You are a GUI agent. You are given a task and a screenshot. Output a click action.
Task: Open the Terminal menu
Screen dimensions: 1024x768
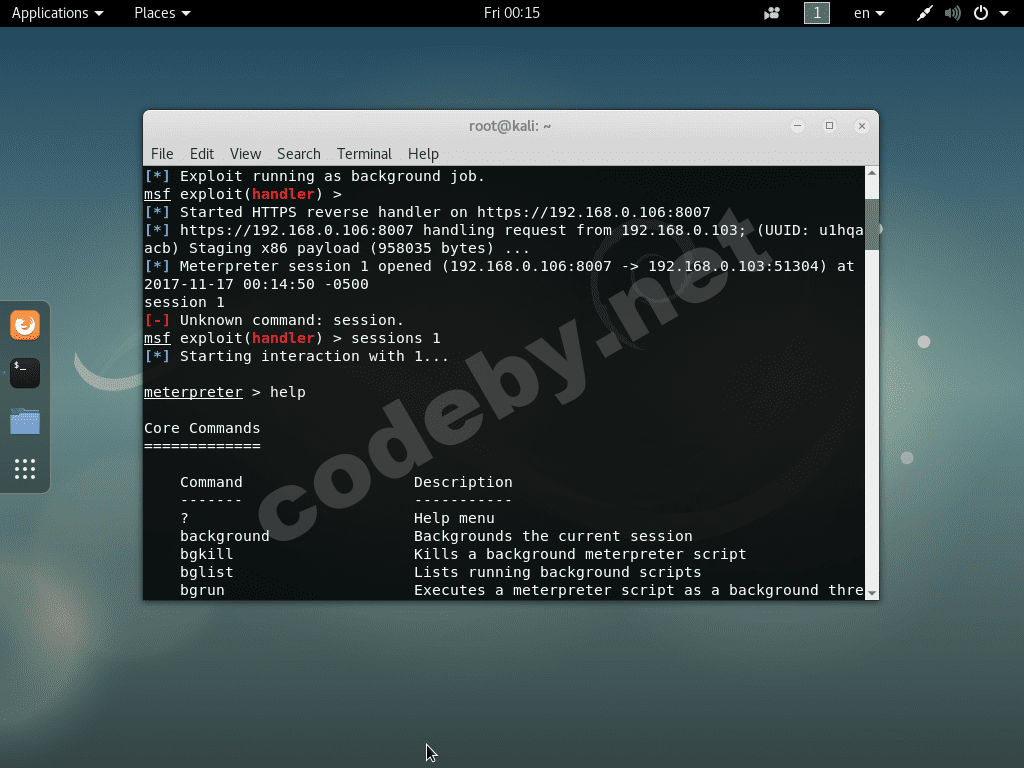point(364,153)
